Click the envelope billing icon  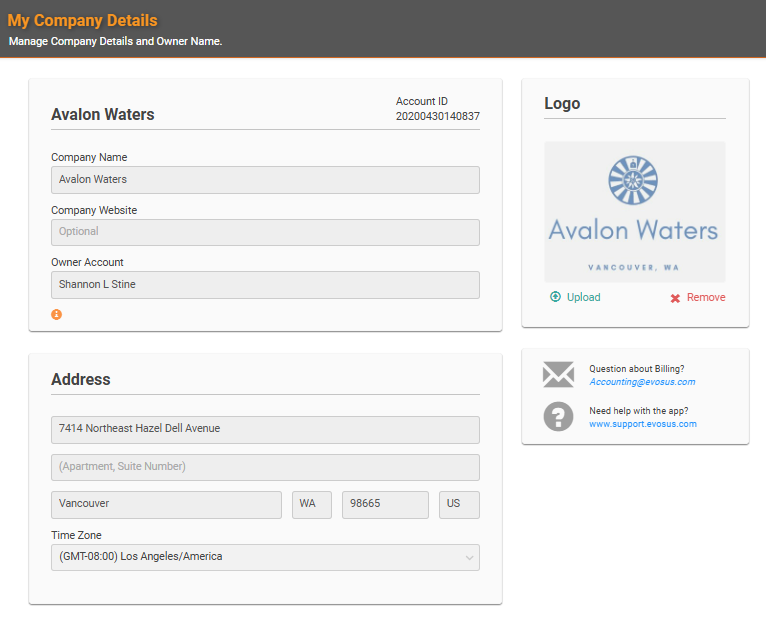(x=558, y=375)
